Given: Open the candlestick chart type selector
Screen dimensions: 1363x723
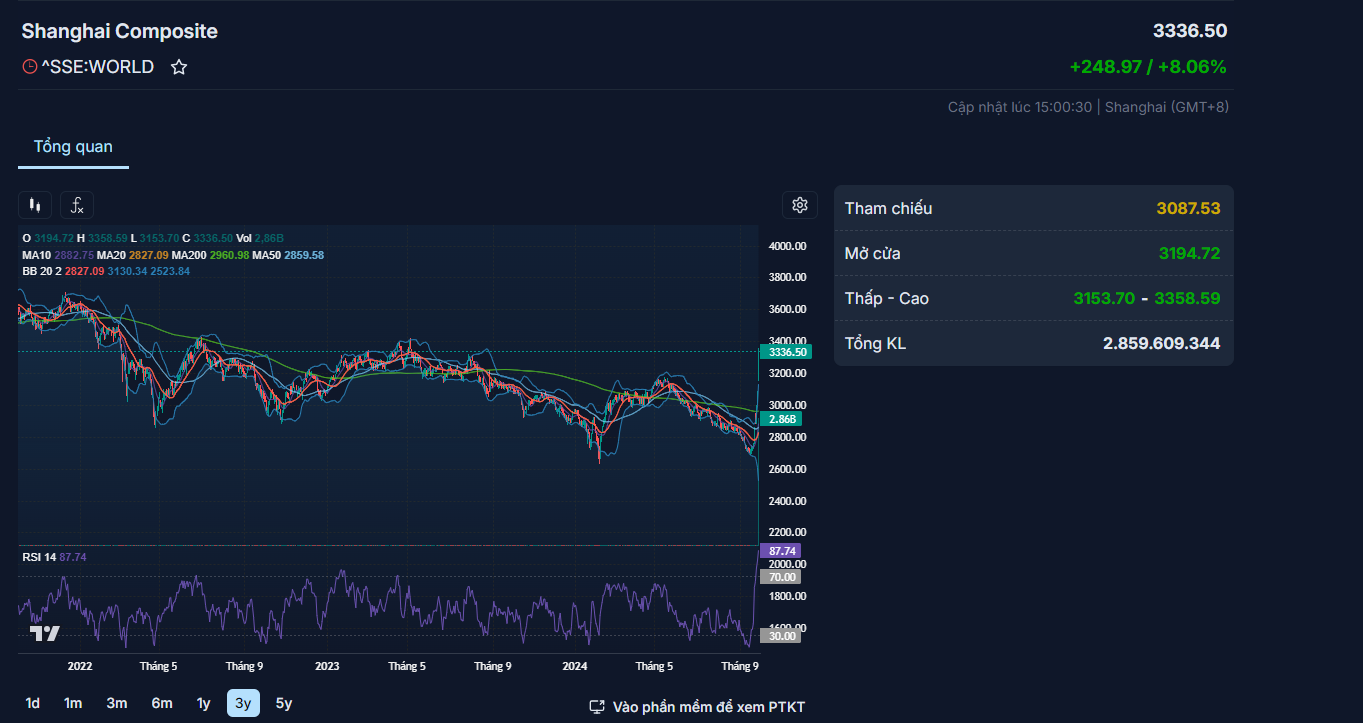Looking at the screenshot, I should 35,205.
